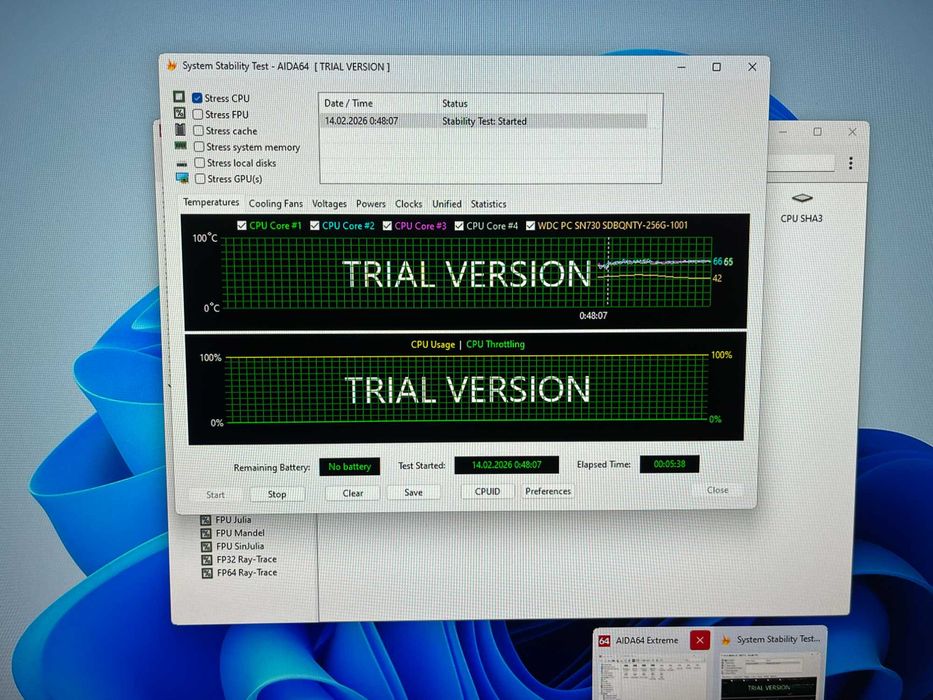Open the Voltages tab
933x700 pixels.
coord(329,204)
